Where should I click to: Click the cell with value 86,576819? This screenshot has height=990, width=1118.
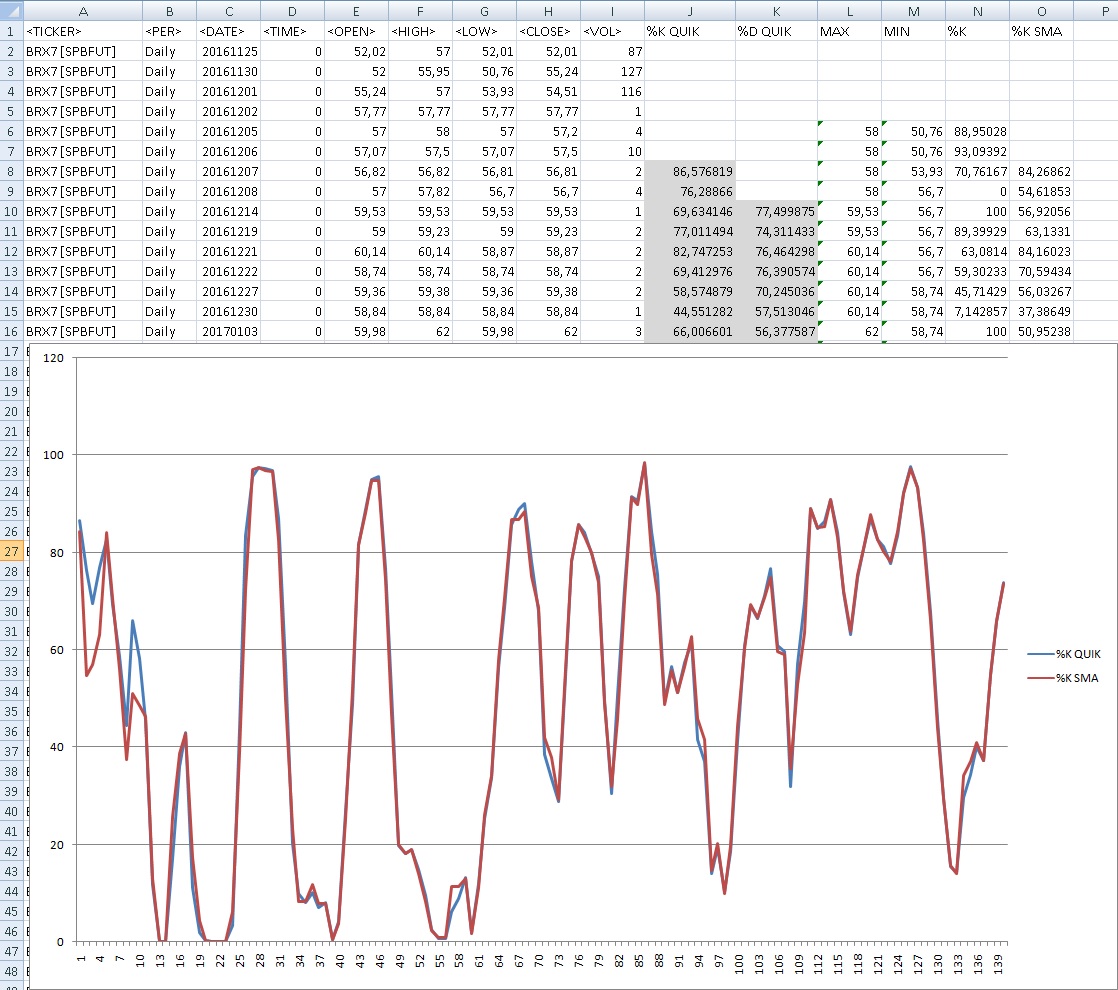[689, 171]
